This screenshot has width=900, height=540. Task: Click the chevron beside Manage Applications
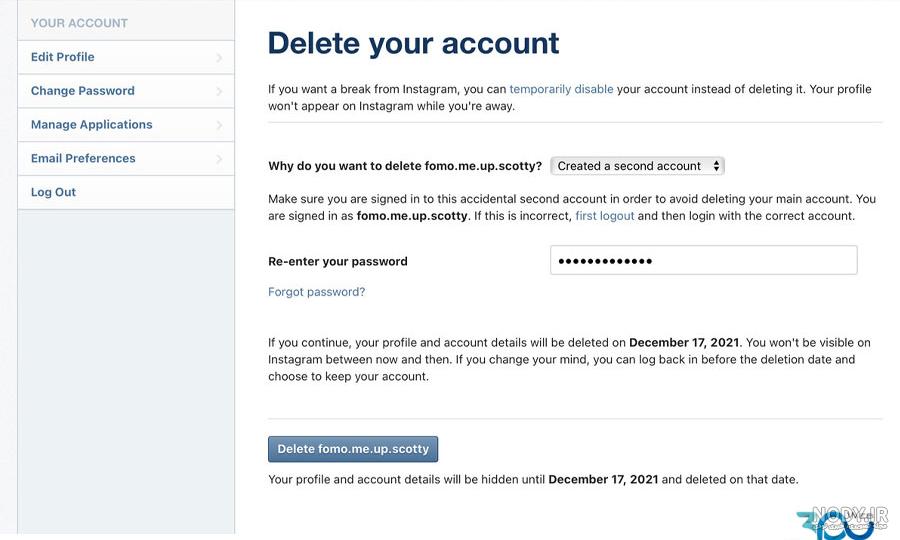click(x=219, y=125)
